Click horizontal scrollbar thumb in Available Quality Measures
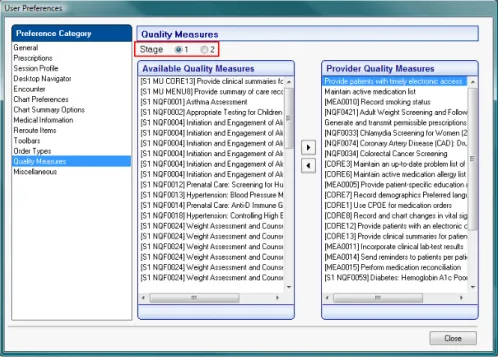This screenshot has width=501, height=361. tap(194, 298)
